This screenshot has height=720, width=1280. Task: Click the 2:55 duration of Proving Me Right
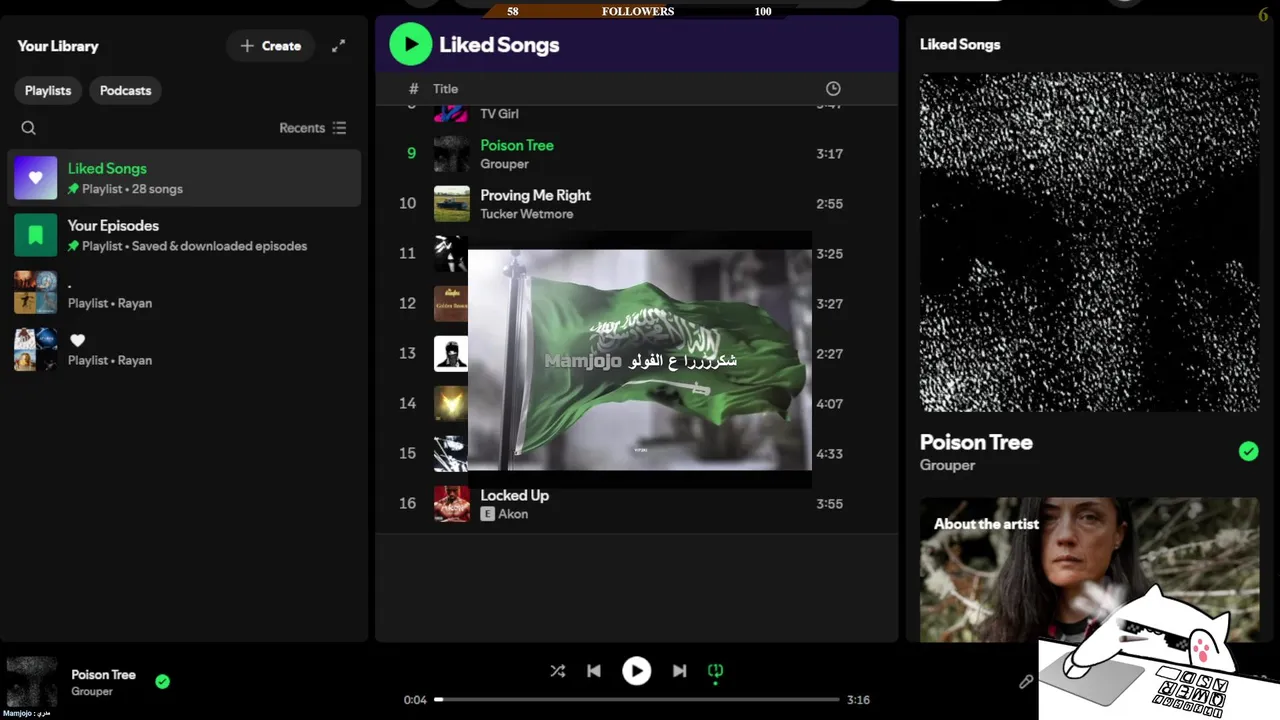click(x=829, y=204)
